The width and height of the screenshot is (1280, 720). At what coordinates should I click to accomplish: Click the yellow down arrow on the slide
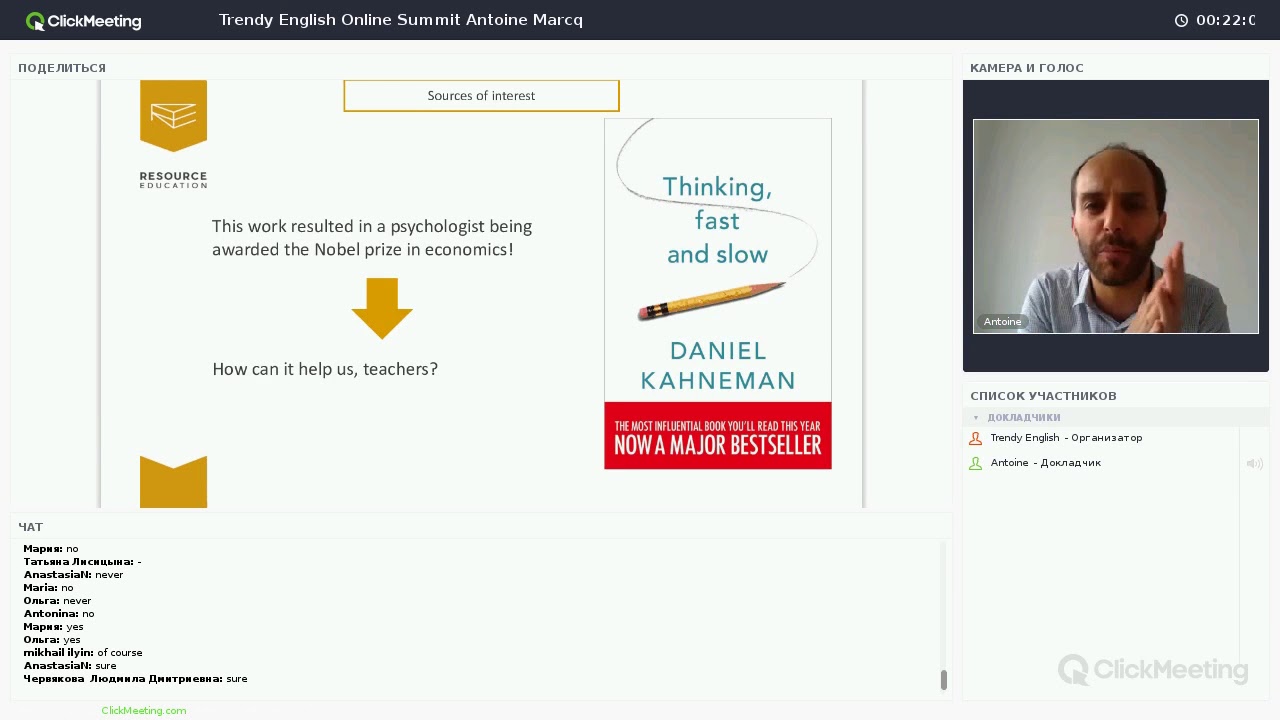(382, 308)
